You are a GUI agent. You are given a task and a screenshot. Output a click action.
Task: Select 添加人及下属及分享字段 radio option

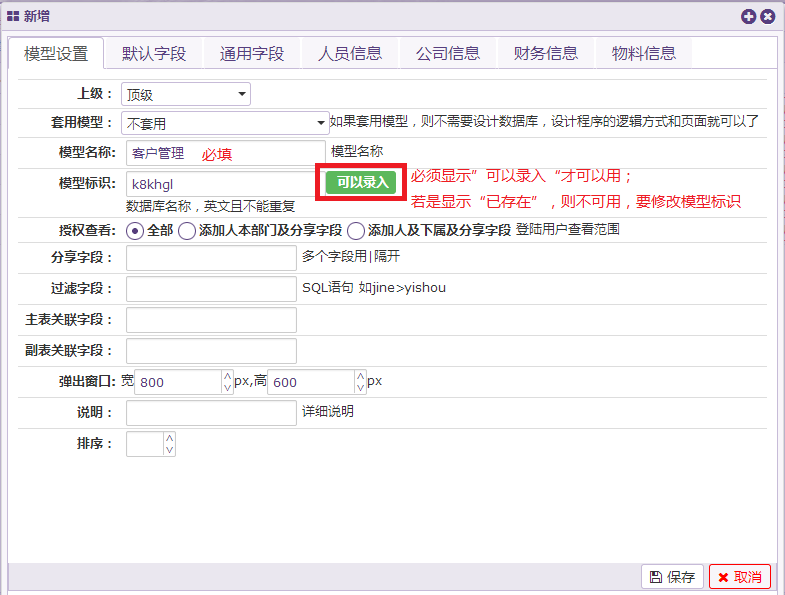tap(356, 230)
